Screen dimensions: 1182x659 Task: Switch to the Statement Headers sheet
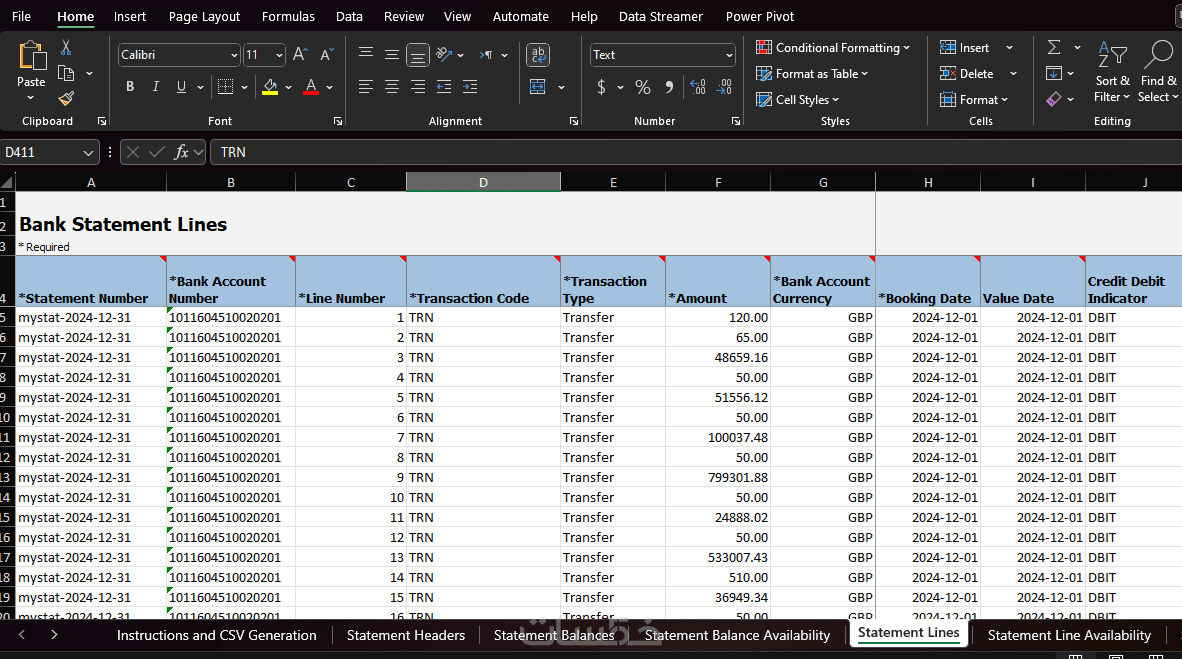pos(405,635)
